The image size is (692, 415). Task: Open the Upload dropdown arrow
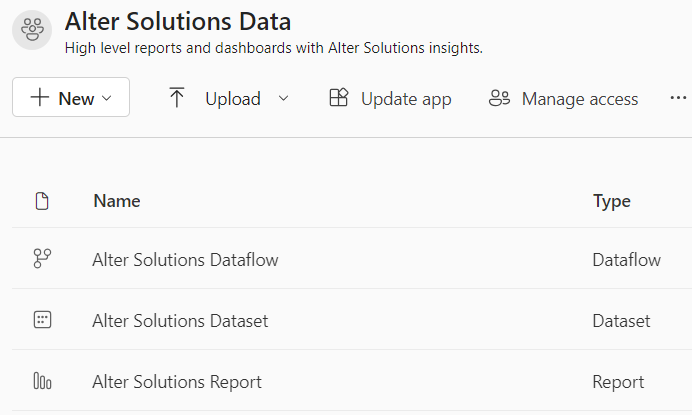tap(283, 98)
